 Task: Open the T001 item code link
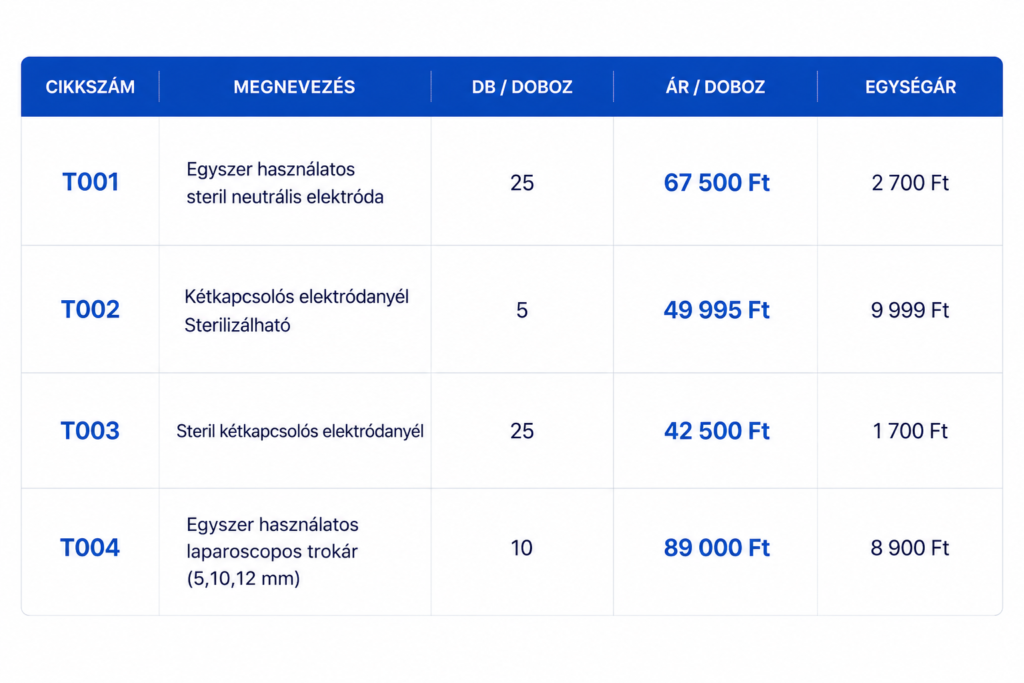pyautogui.click(x=90, y=182)
